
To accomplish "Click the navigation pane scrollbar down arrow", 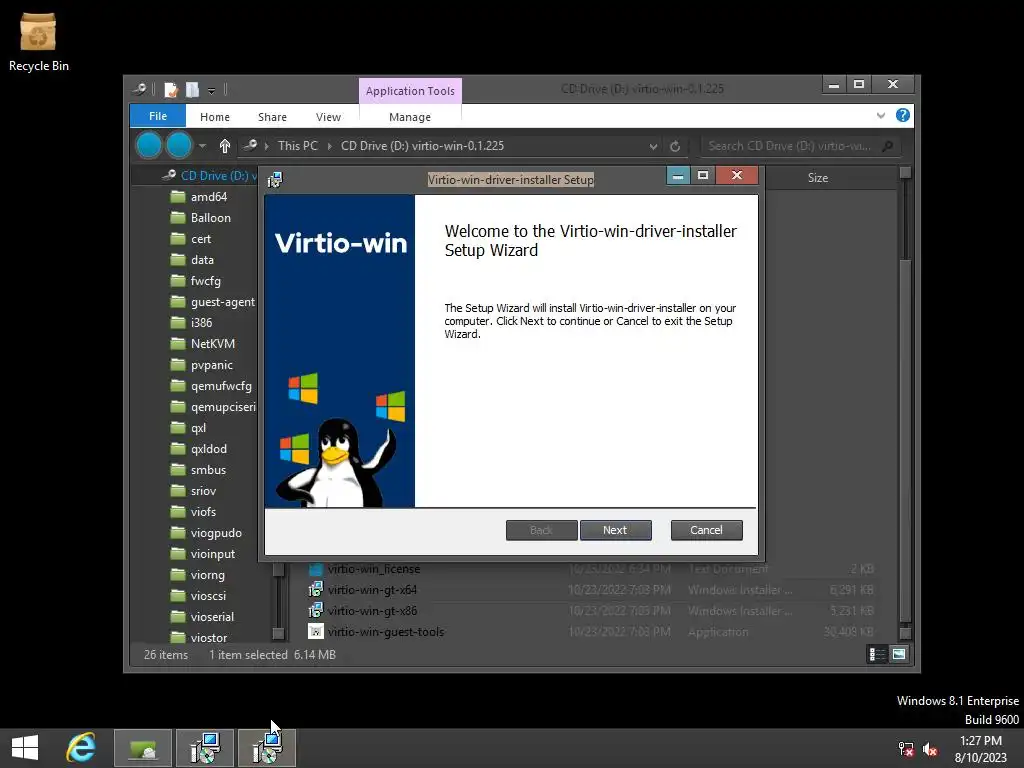I will [x=278, y=633].
